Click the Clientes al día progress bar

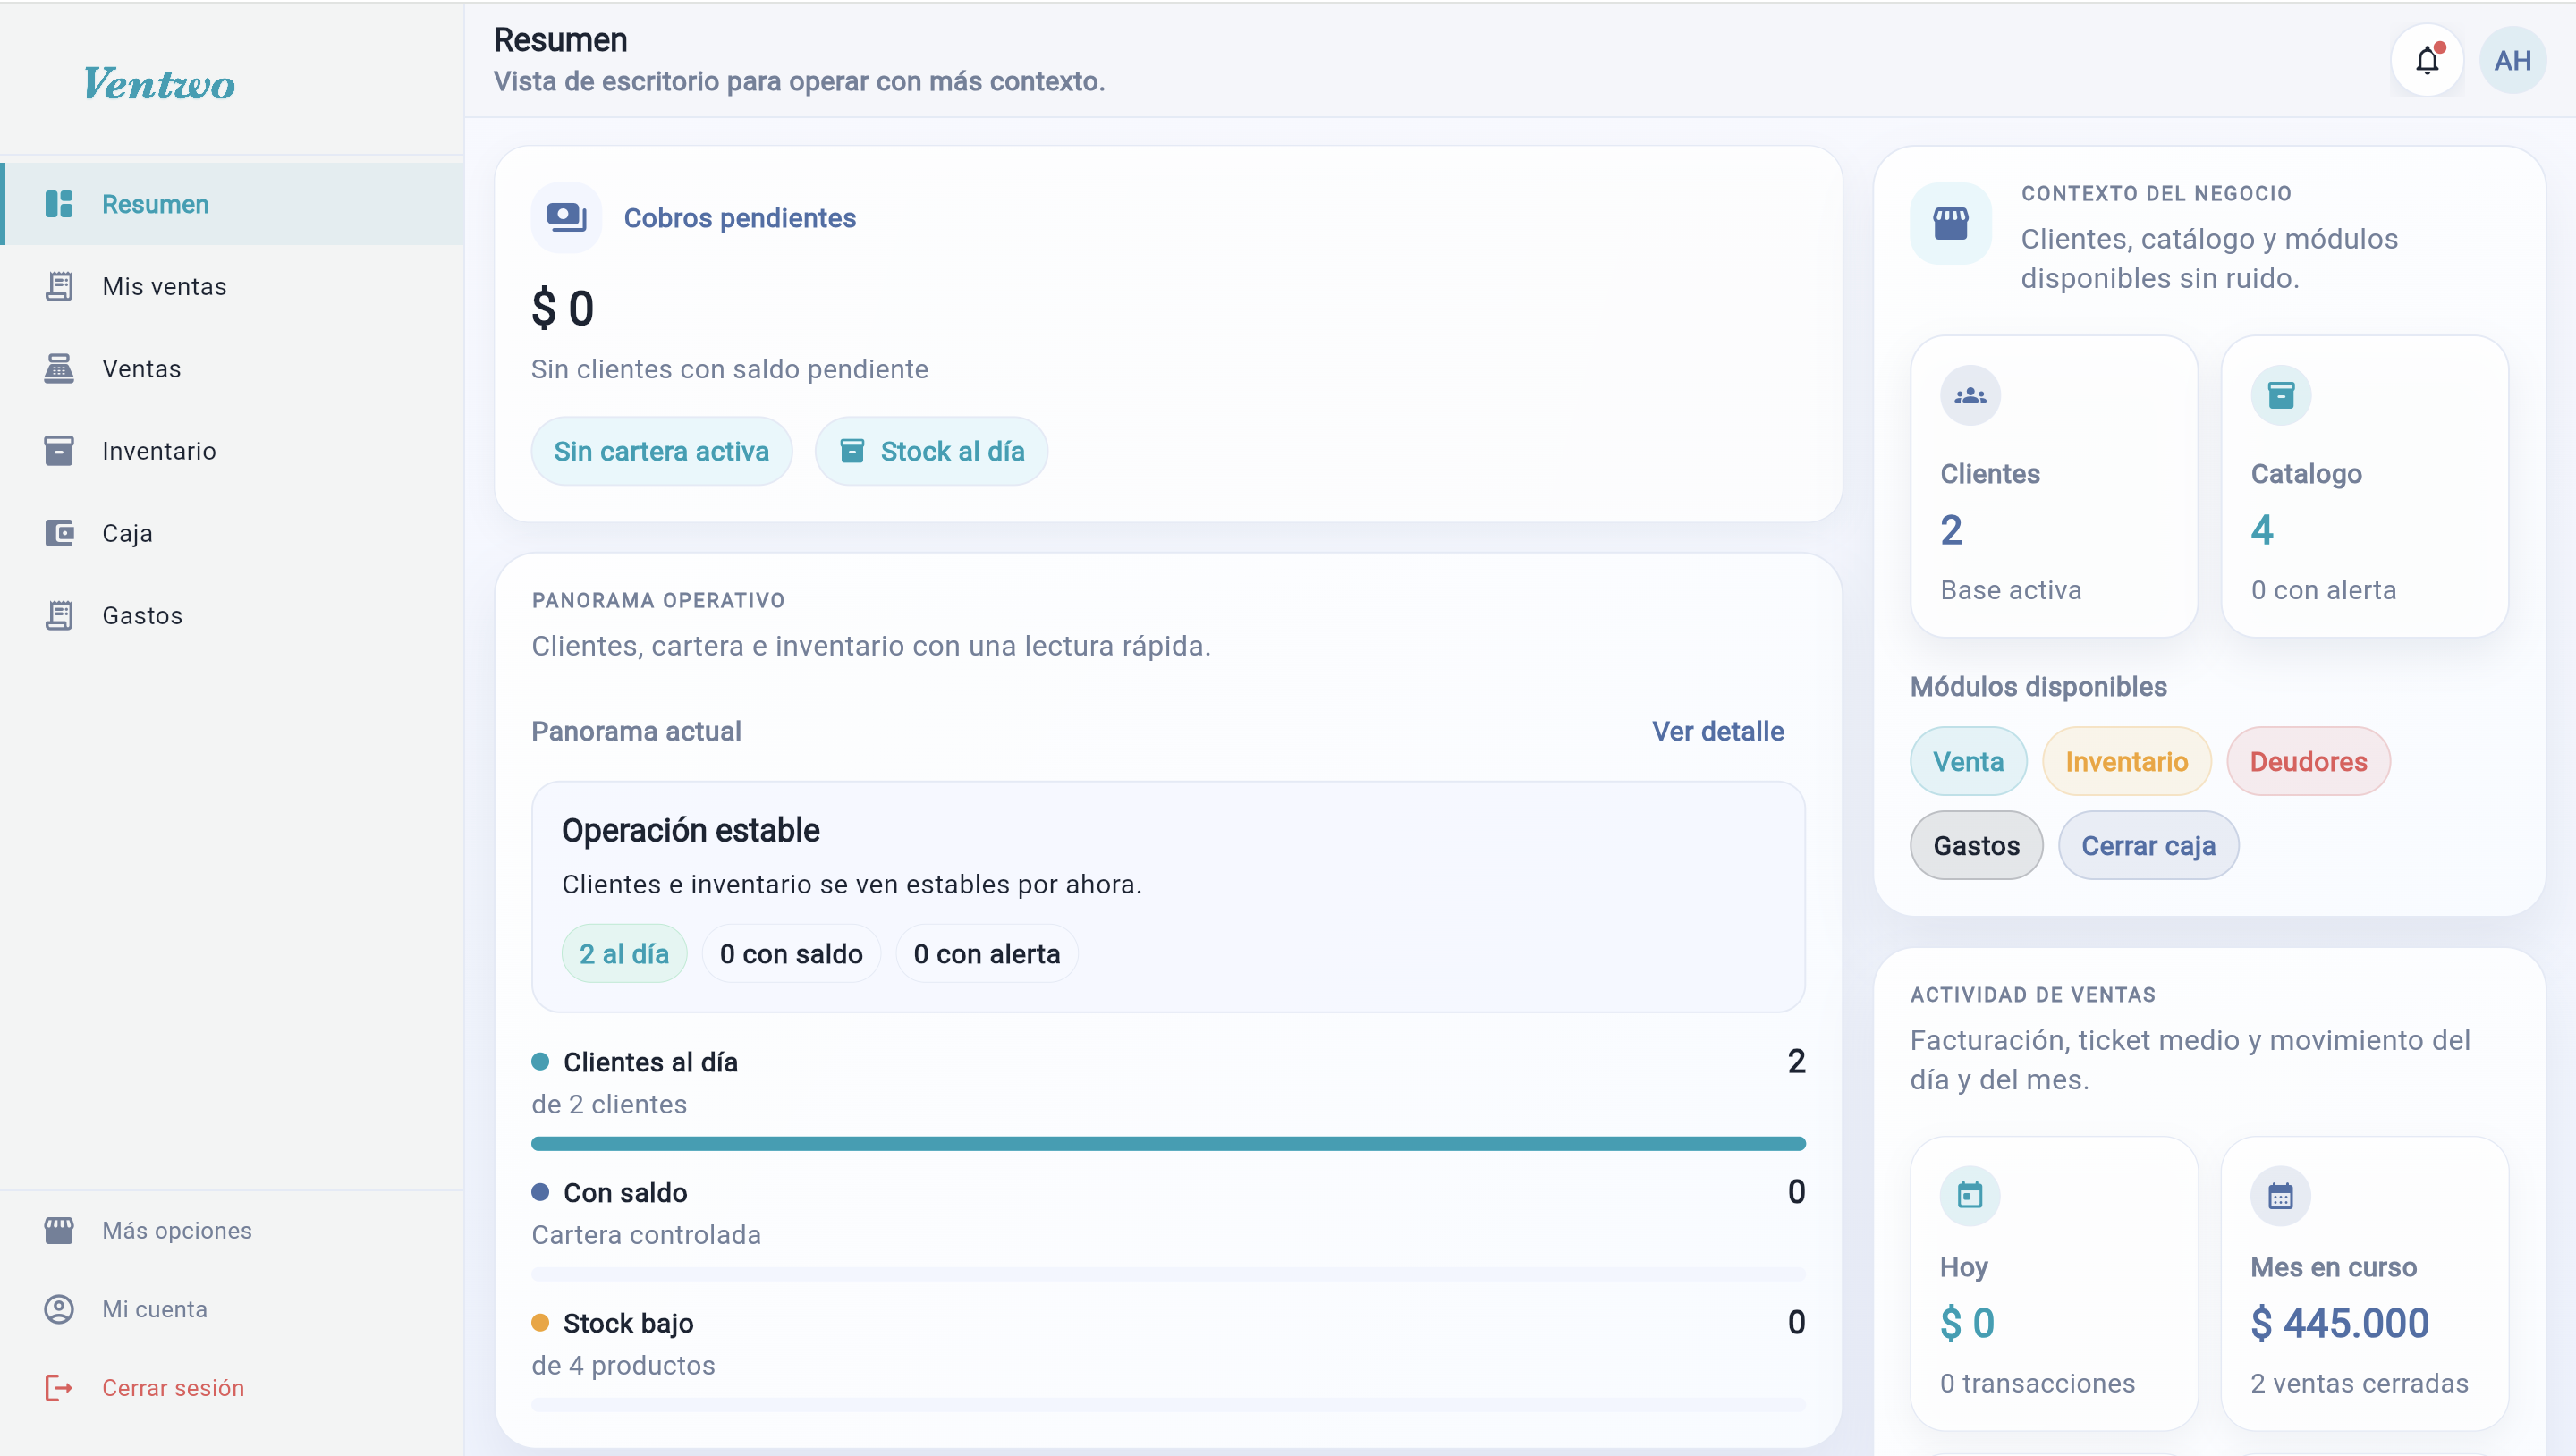1167,1143
